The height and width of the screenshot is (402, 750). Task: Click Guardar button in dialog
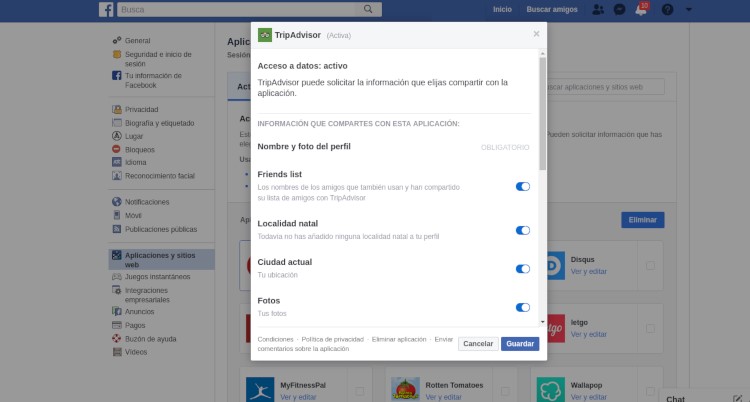click(x=520, y=344)
